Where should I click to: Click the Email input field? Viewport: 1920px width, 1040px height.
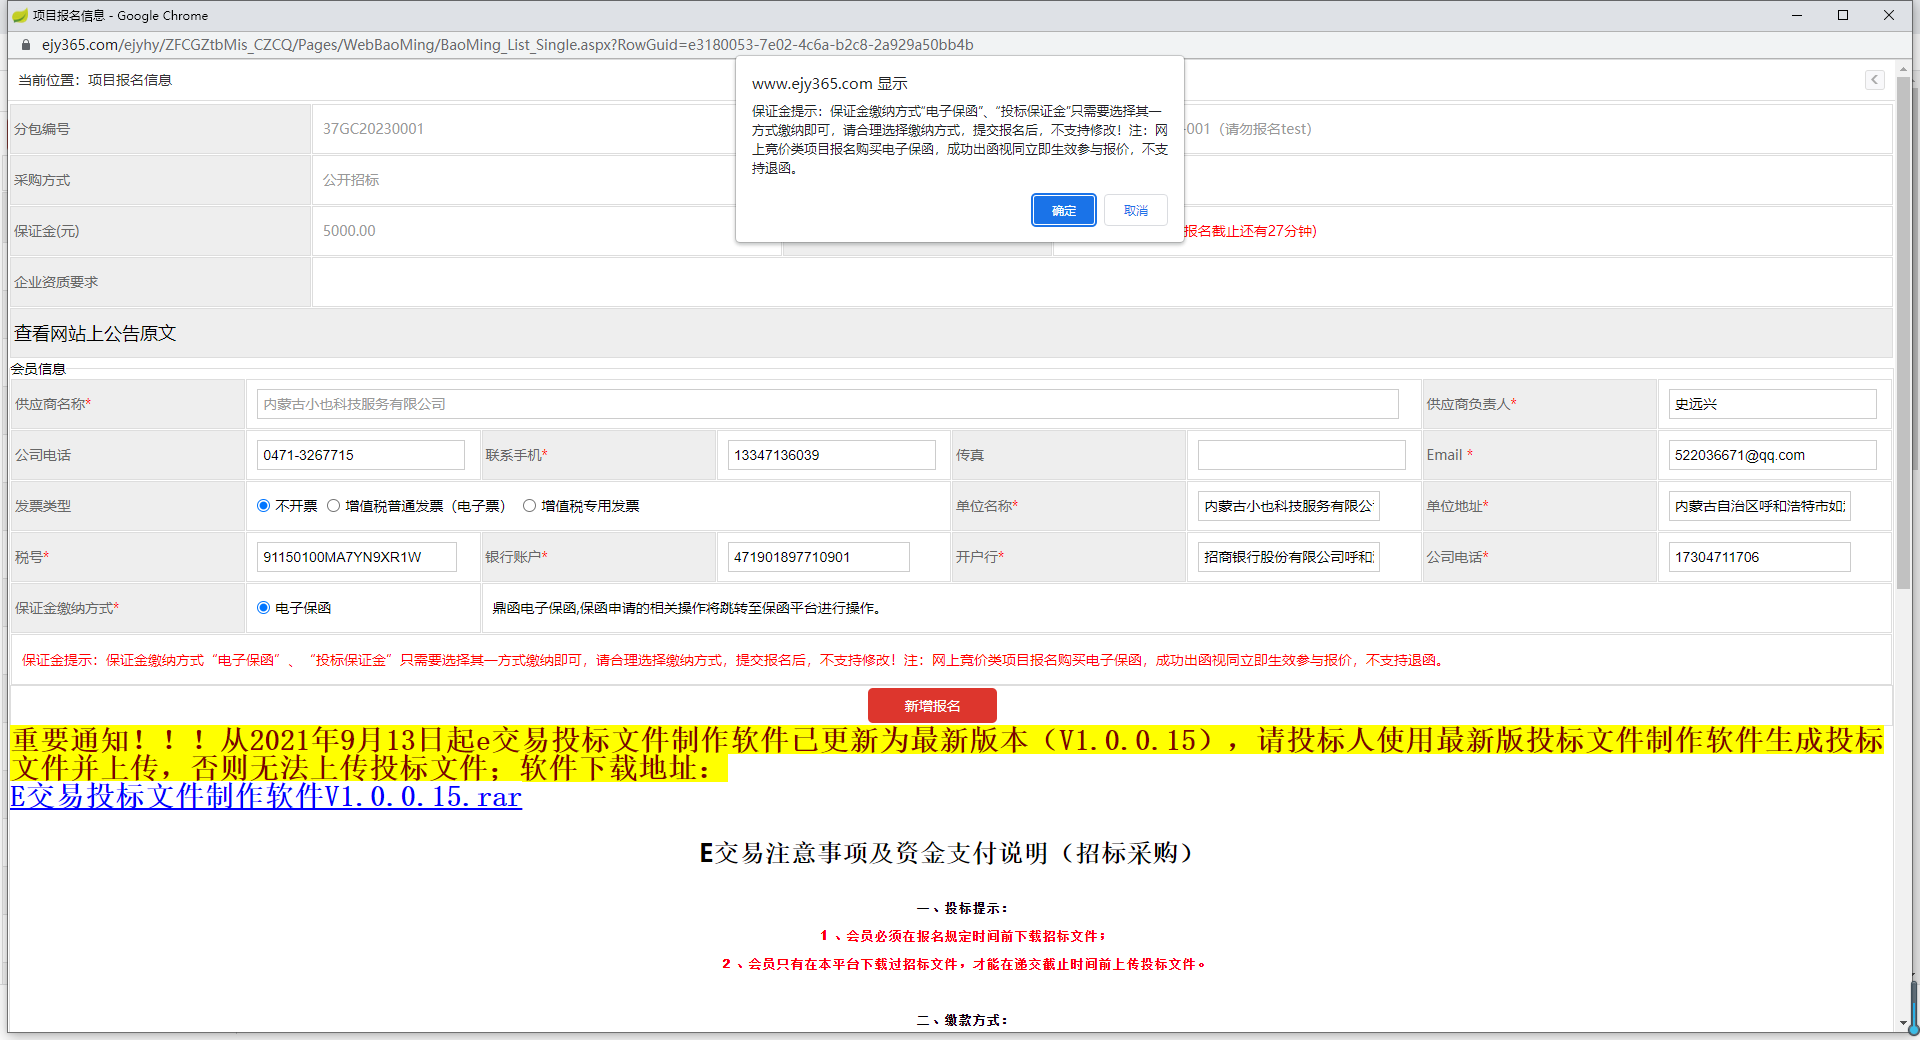(1772, 455)
